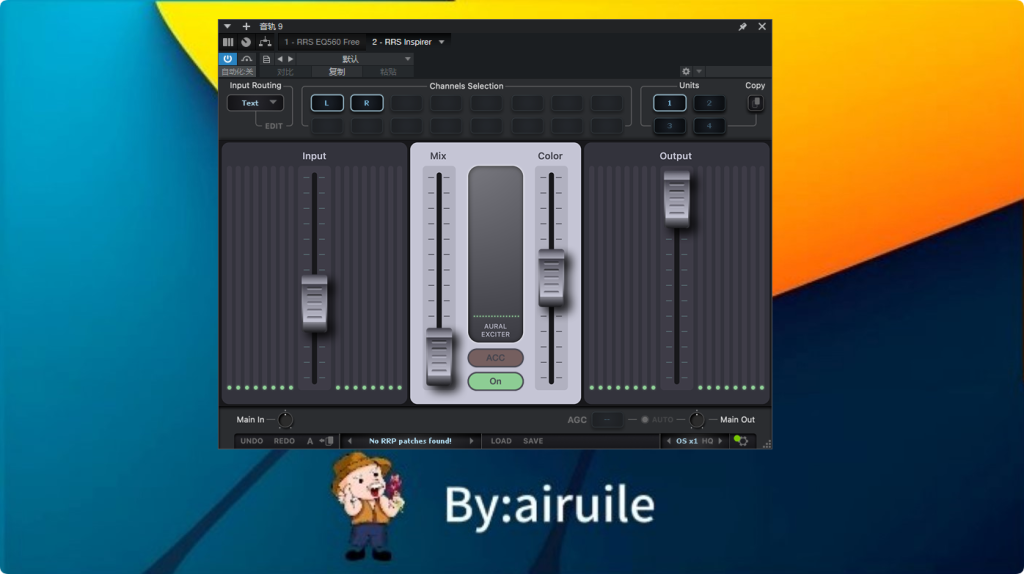1024x574 pixels.
Task: Open the 默认 preset dropdown
Action: pyautogui.click(x=355, y=59)
